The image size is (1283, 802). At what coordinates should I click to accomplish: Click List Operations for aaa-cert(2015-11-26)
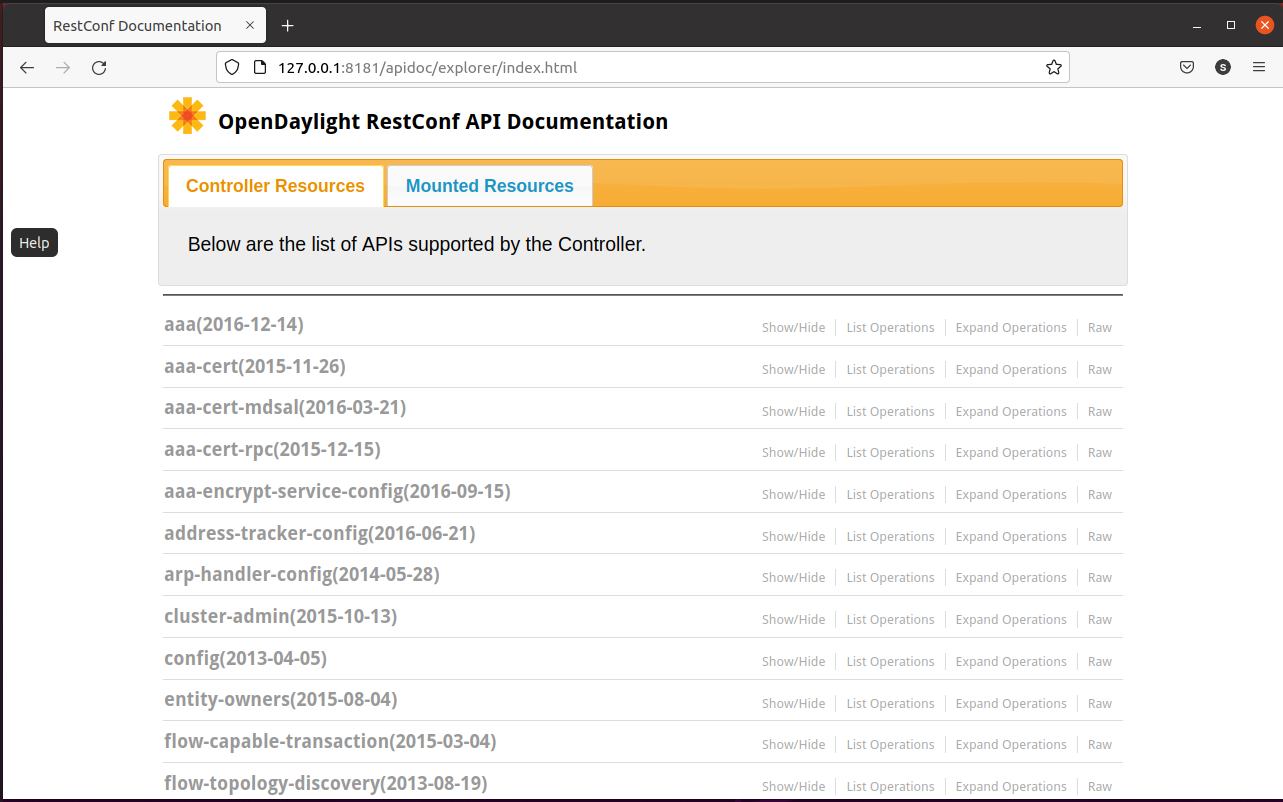(890, 370)
